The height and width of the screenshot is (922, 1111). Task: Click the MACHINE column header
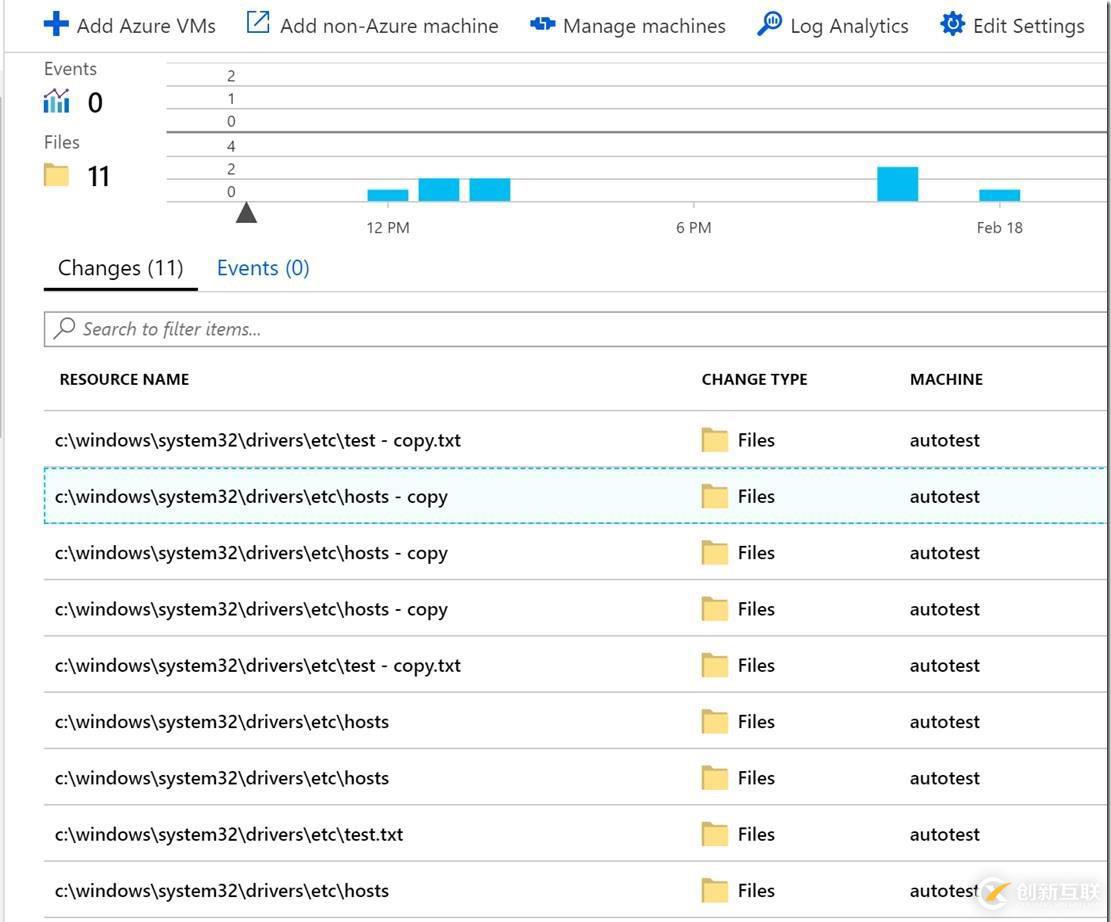[x=946, y=379]
